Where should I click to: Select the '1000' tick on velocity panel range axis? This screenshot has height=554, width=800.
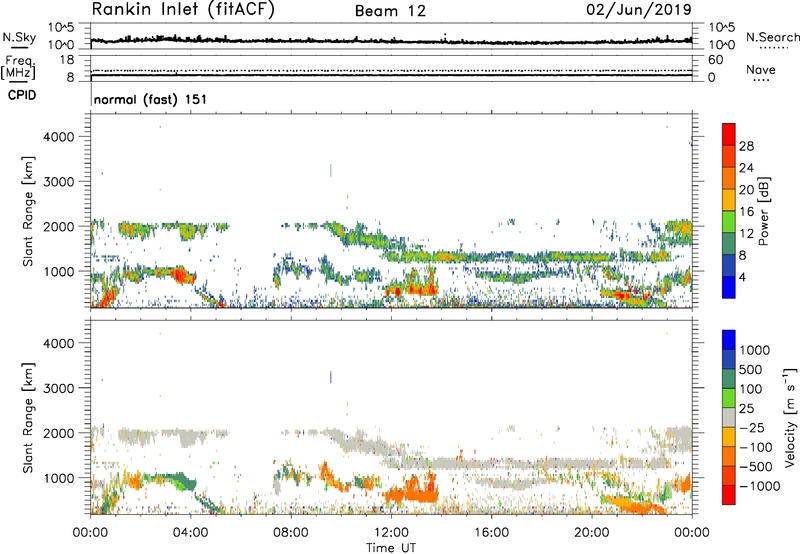coord(59,478)
